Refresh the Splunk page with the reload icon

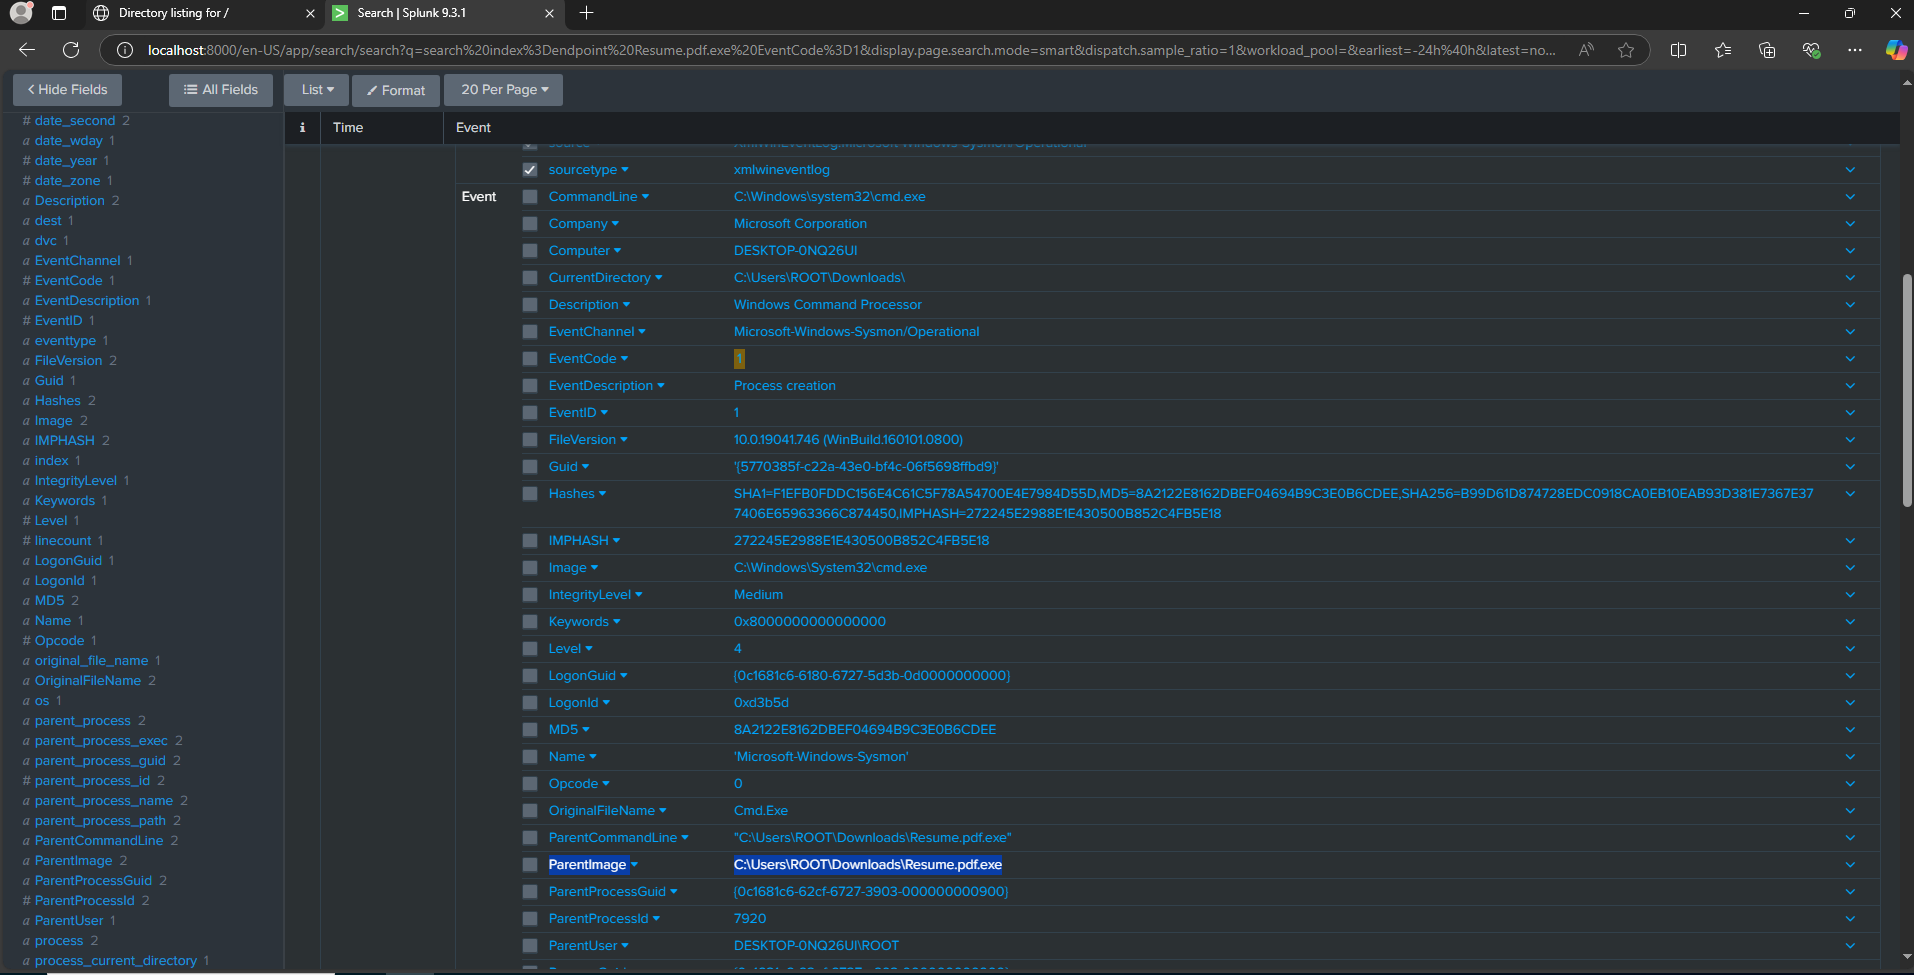tap(69, 50)
